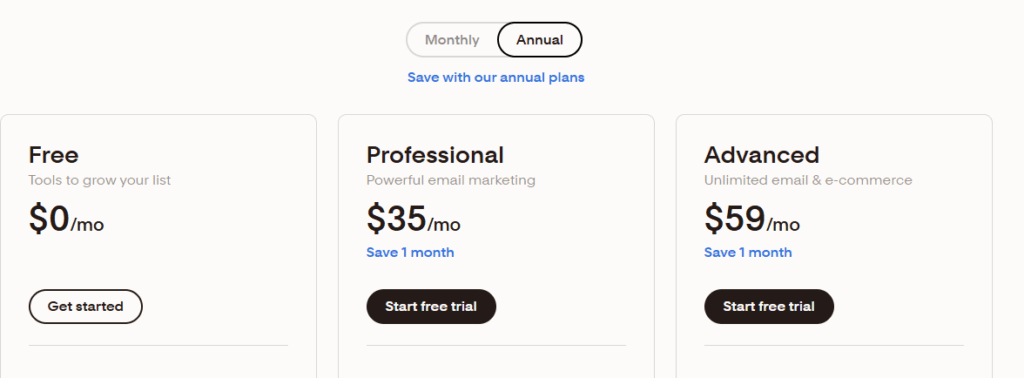Select the Free plan heading

coord(54,155)
